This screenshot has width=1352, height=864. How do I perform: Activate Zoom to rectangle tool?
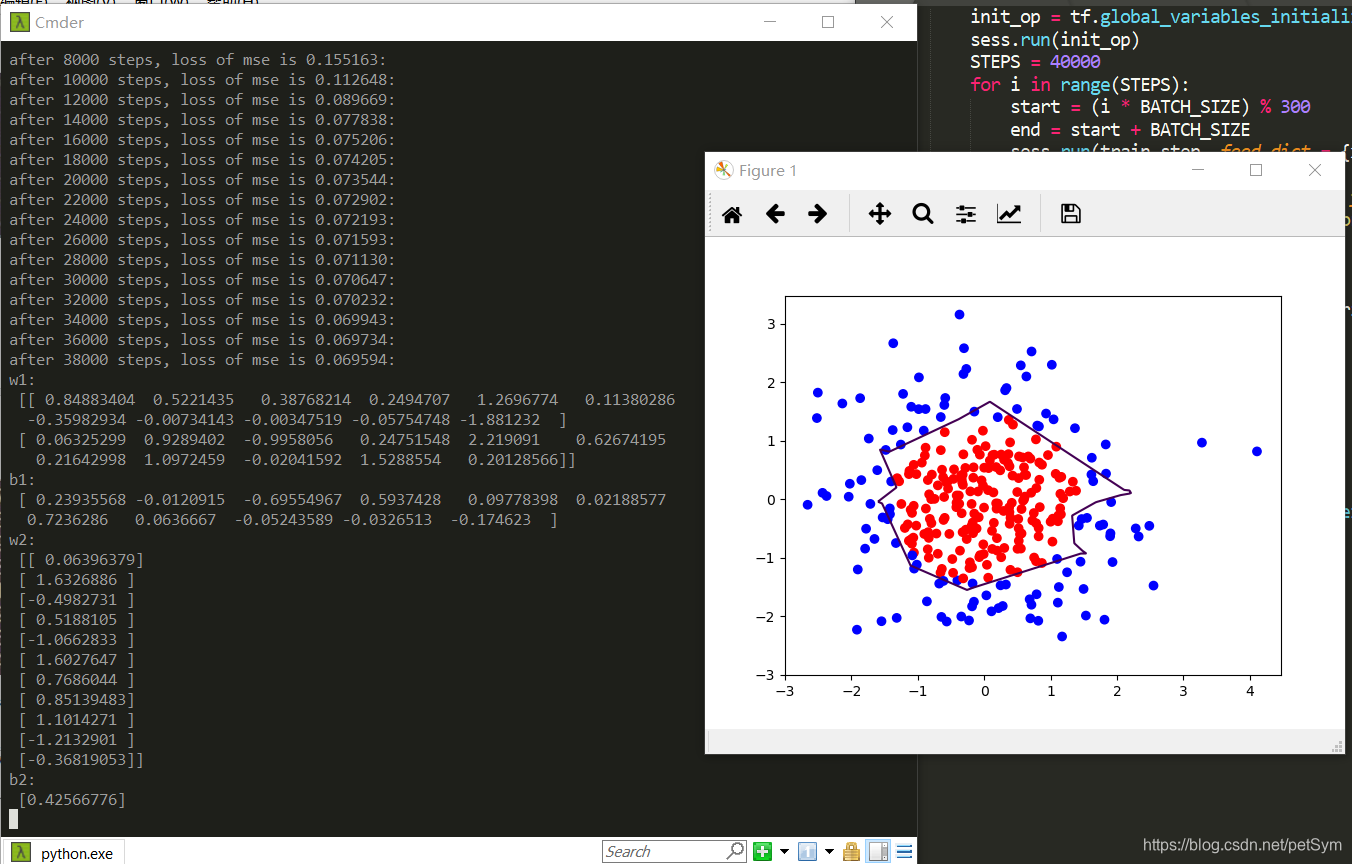point(922,214)
